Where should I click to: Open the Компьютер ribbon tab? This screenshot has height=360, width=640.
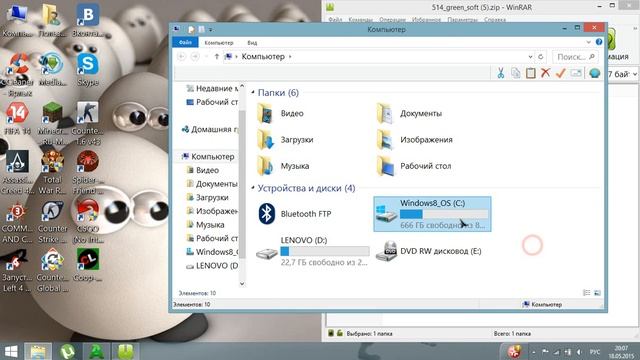pyautogui.click(x=219, y=42)
